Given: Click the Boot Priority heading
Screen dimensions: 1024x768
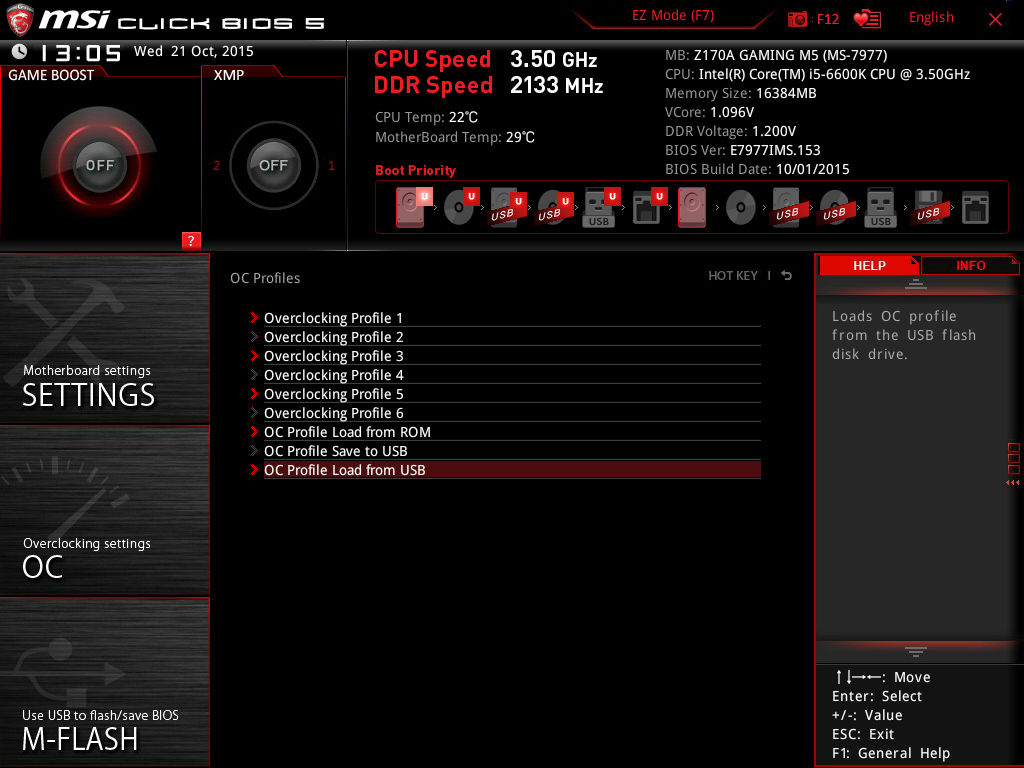Looking at the screenshot, I should point(415,170).
